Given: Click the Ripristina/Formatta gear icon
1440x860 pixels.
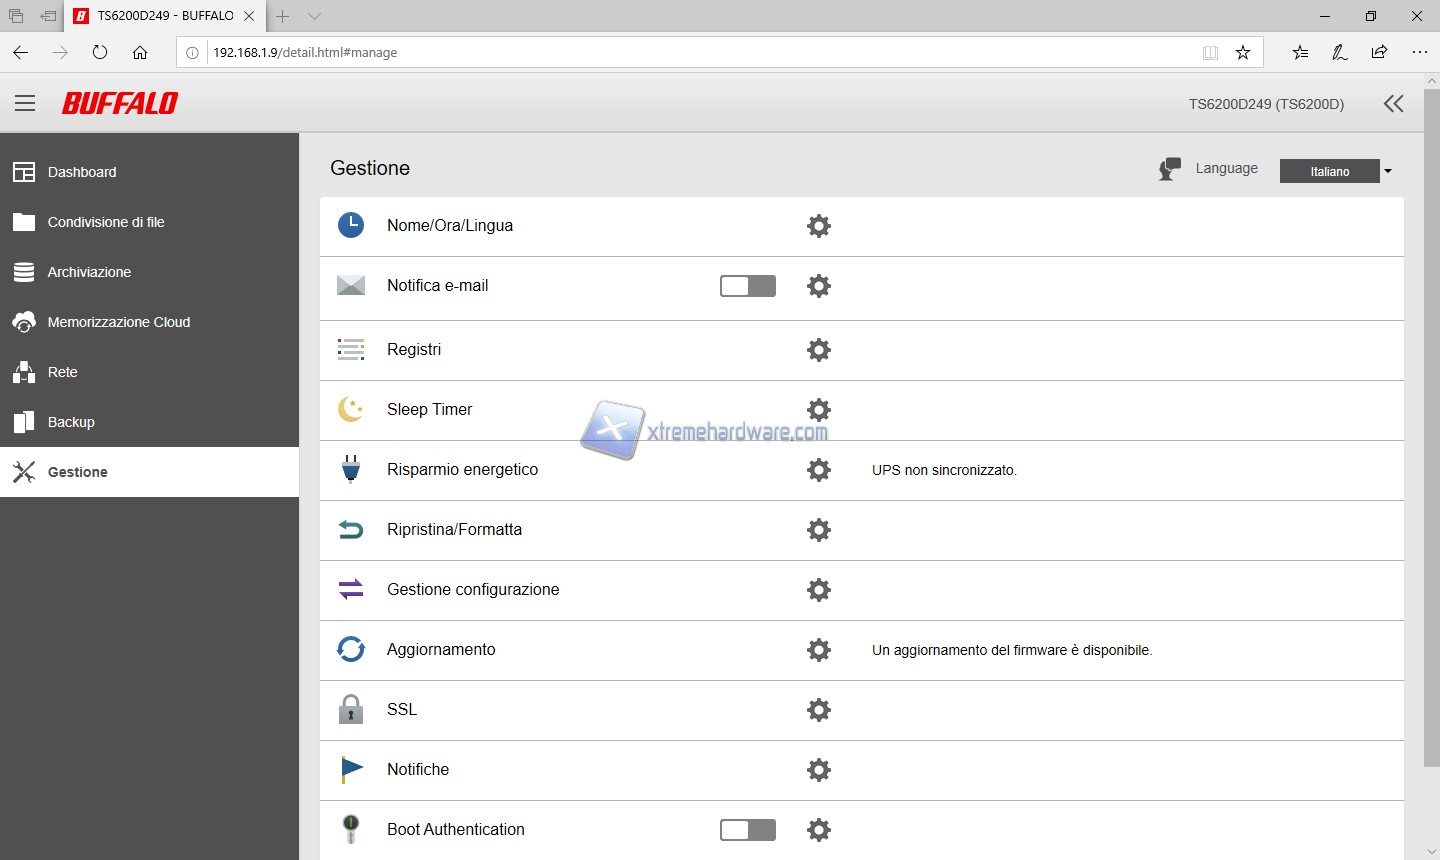Looking at the screenshot, I should [x=819, y=530].
